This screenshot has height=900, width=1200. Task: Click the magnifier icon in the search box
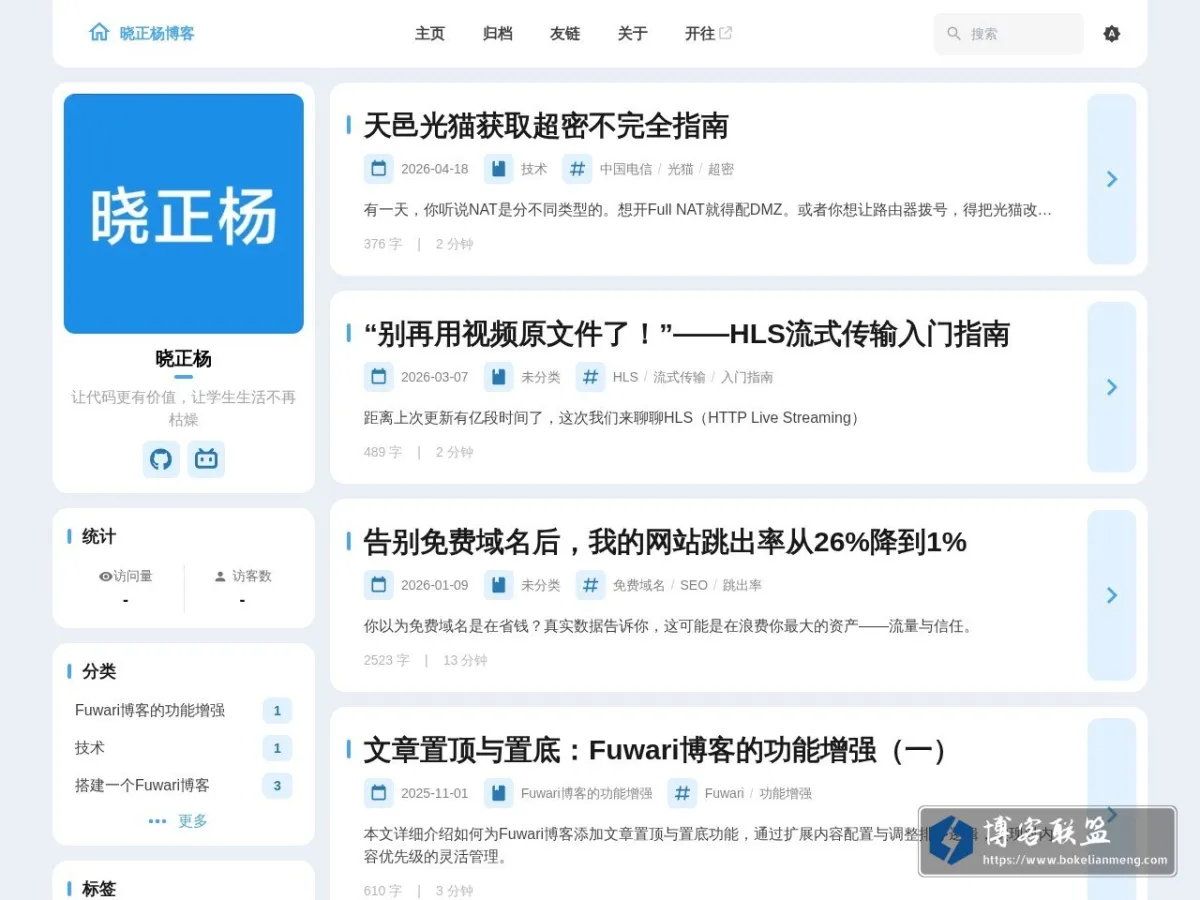point(954,34)
